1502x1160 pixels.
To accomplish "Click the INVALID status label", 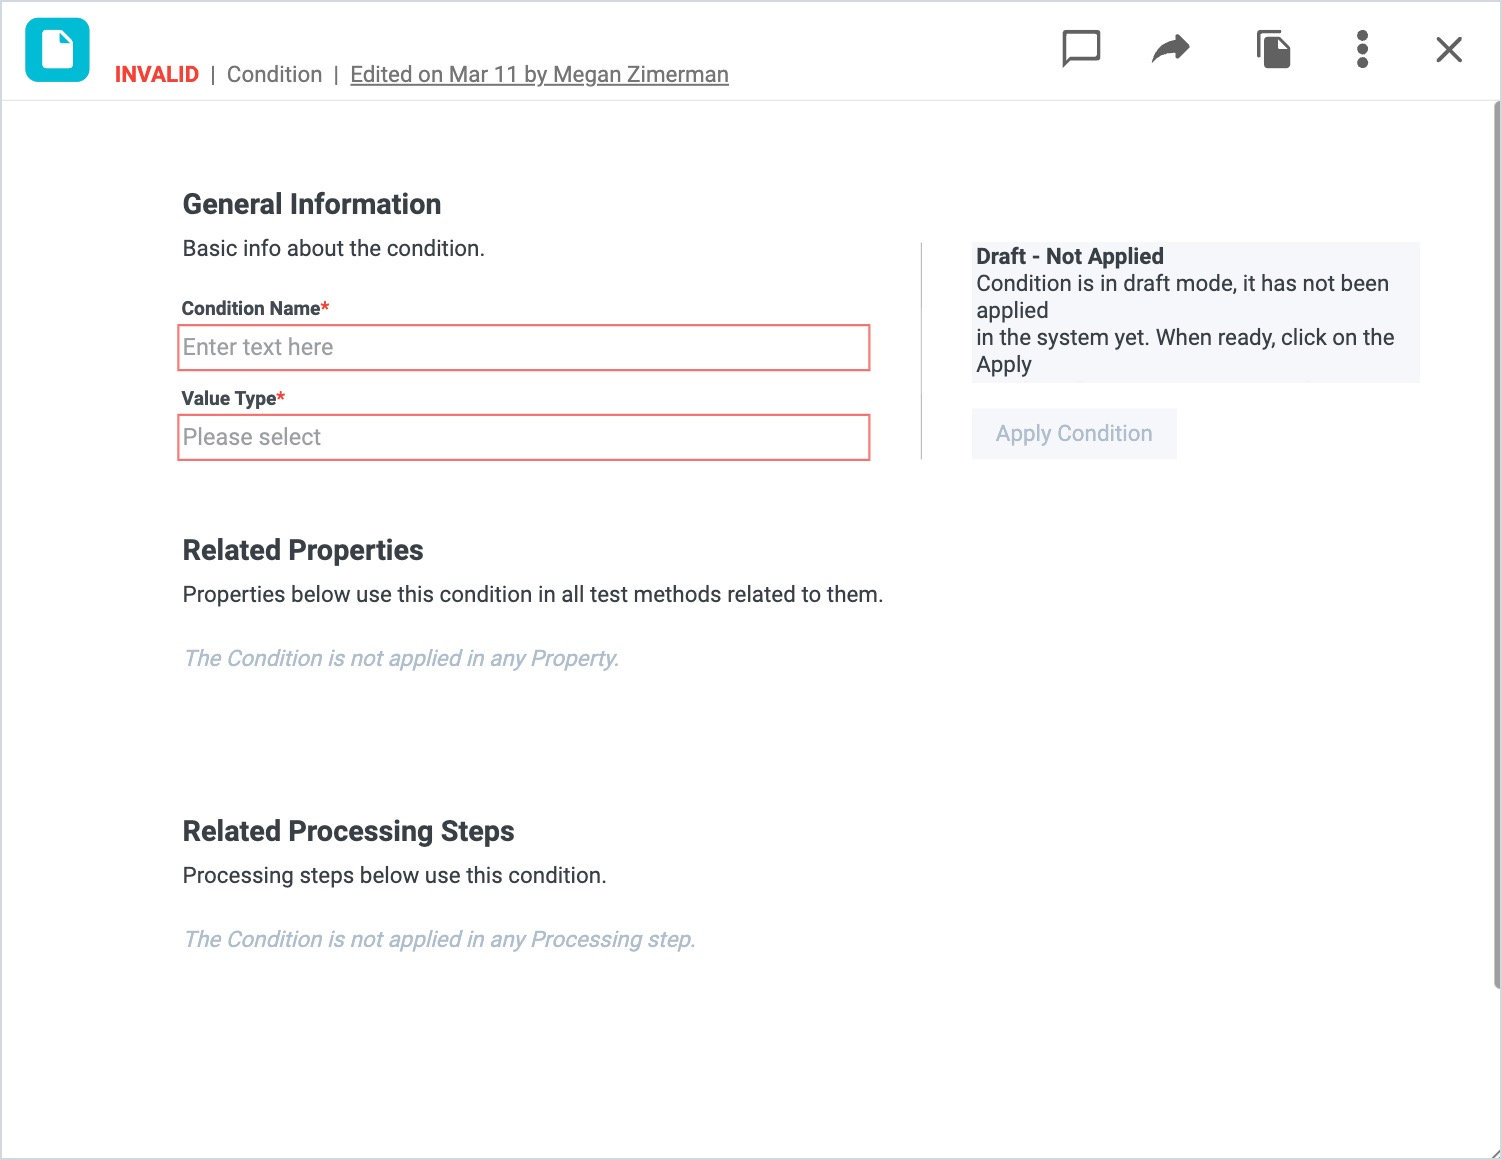I will pos(157,75).
